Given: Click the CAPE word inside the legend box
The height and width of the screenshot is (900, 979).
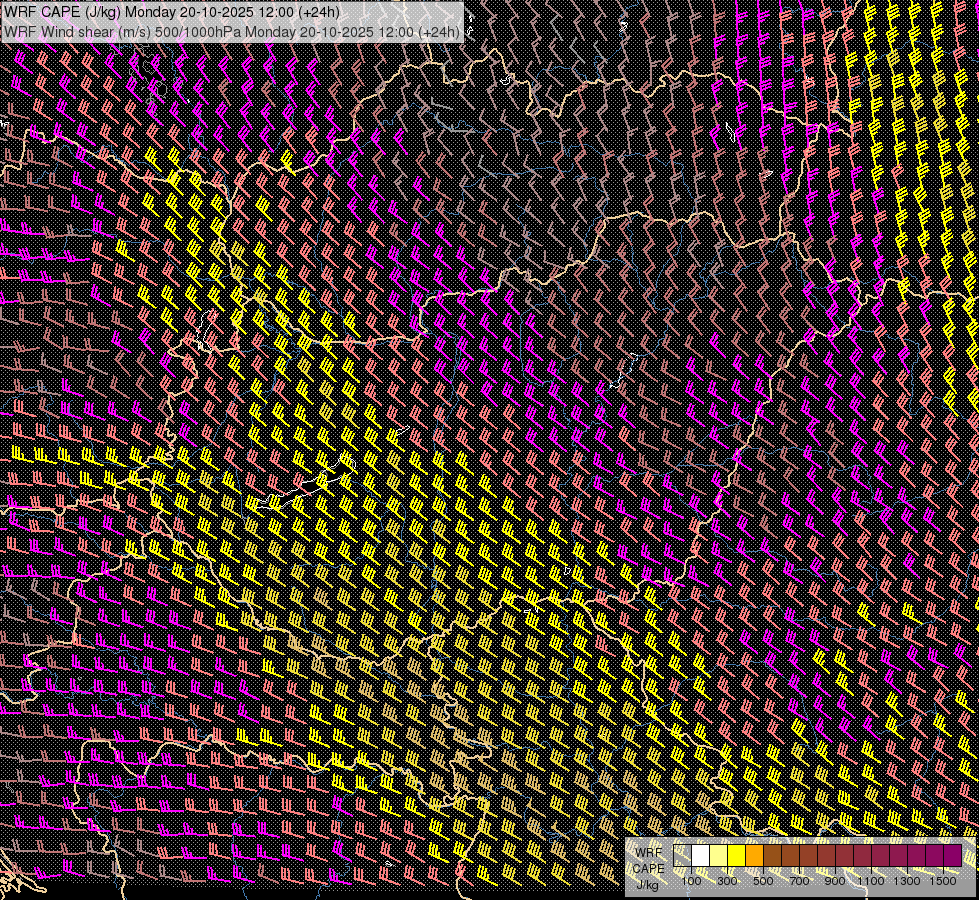Looking at the screenshot, I should [x=649, y=868].
